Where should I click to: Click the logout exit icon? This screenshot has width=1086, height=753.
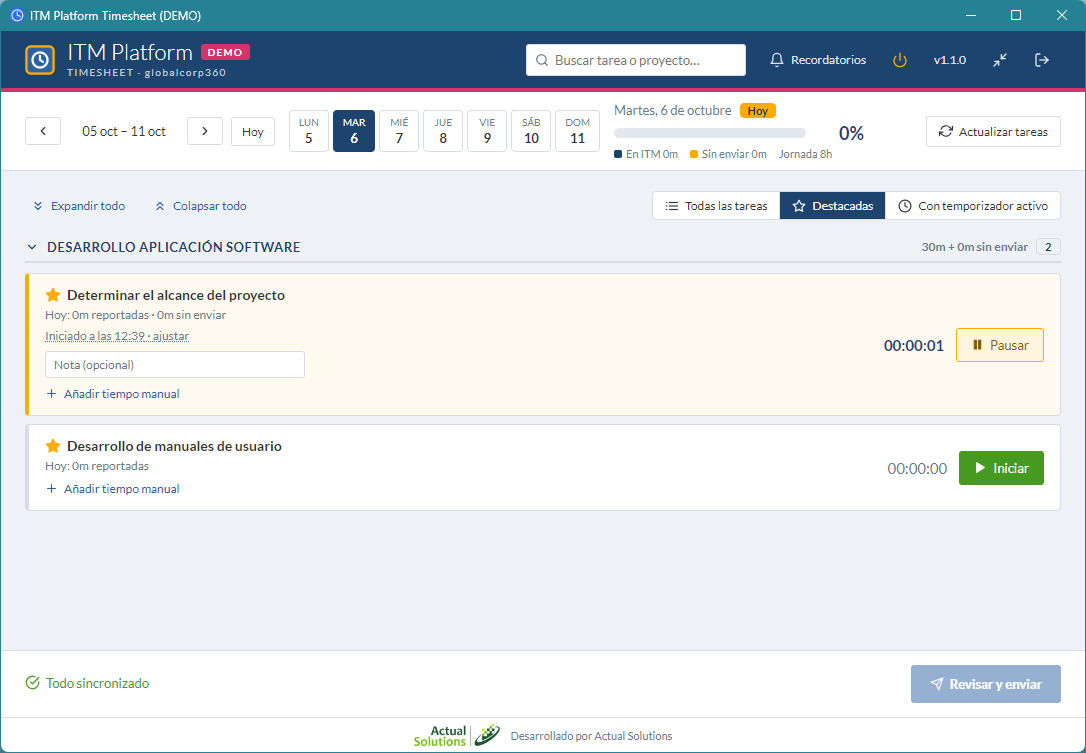coord(1042,60)
